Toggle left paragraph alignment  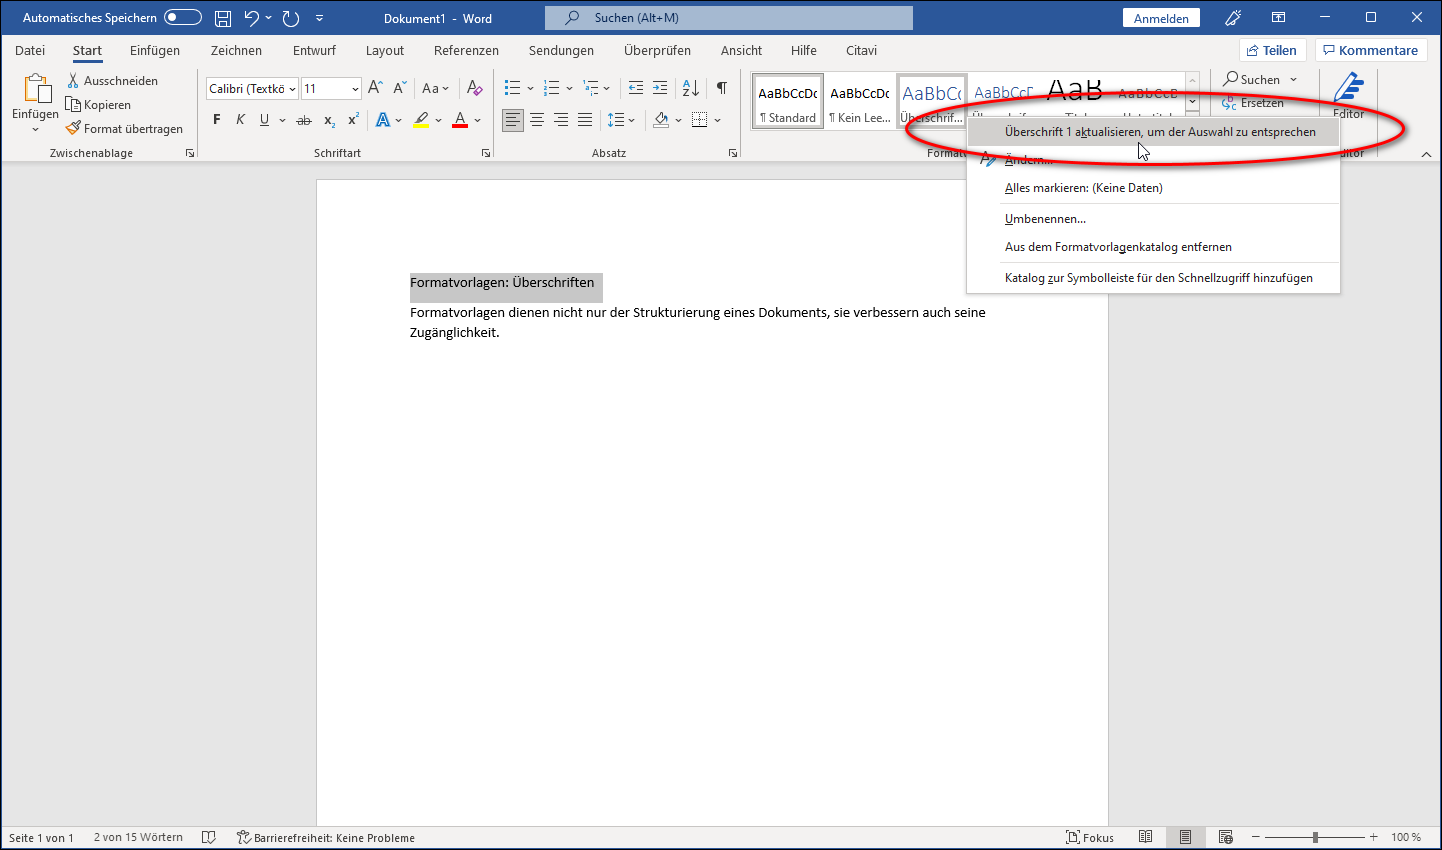click(x=513, y=120)
